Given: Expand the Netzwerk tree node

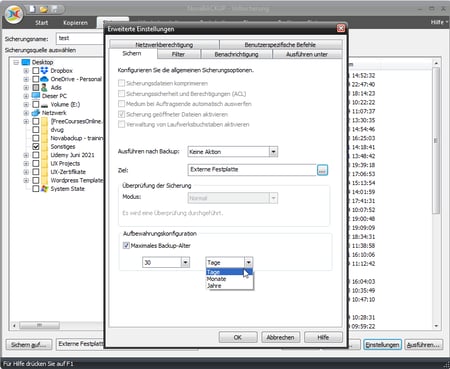Looking at the screenshot, I should tap(26, 113).
